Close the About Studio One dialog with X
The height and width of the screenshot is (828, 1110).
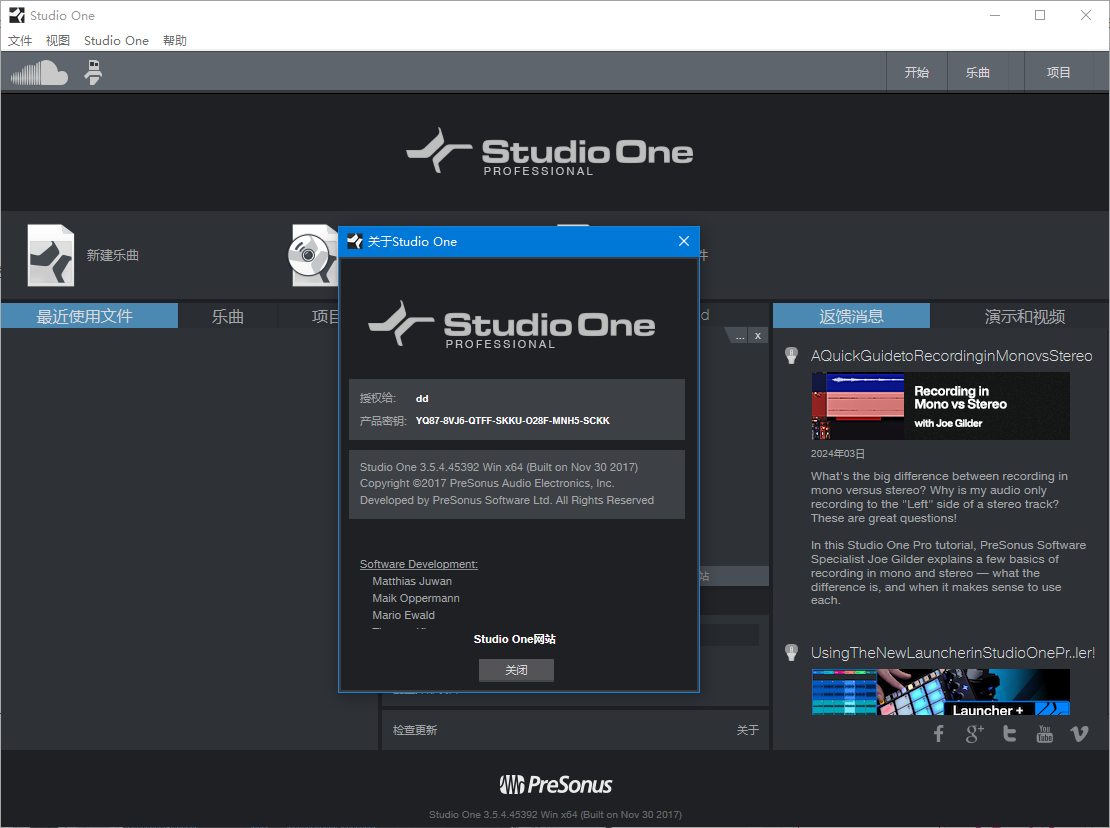click(x=683, y=241)
